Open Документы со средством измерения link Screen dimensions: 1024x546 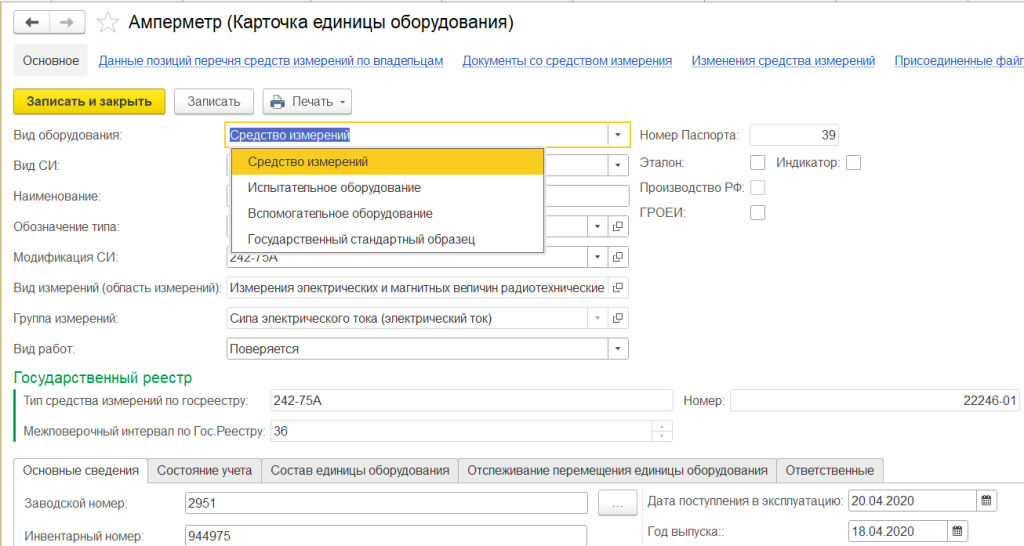click(566, 61)
